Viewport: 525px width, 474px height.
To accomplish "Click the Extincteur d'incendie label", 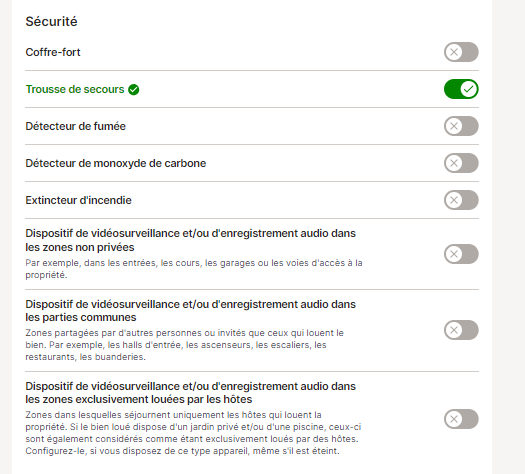I will click(79, 200).
